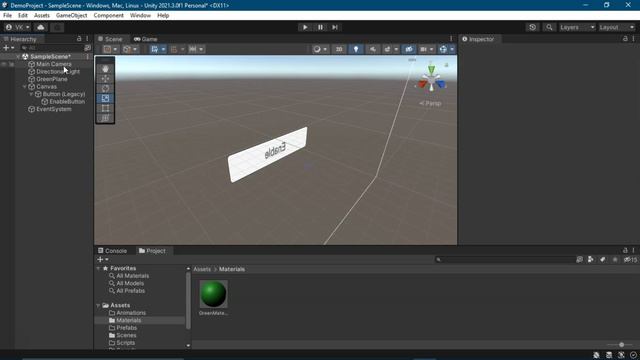Select GreenMaterial asset thumbnail
640x360 pixels.
(x=213, y=294)
